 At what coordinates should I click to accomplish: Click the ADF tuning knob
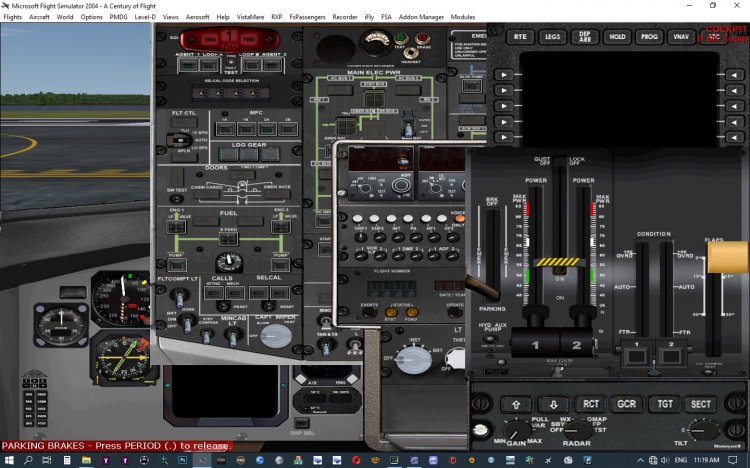pos(401,186)
